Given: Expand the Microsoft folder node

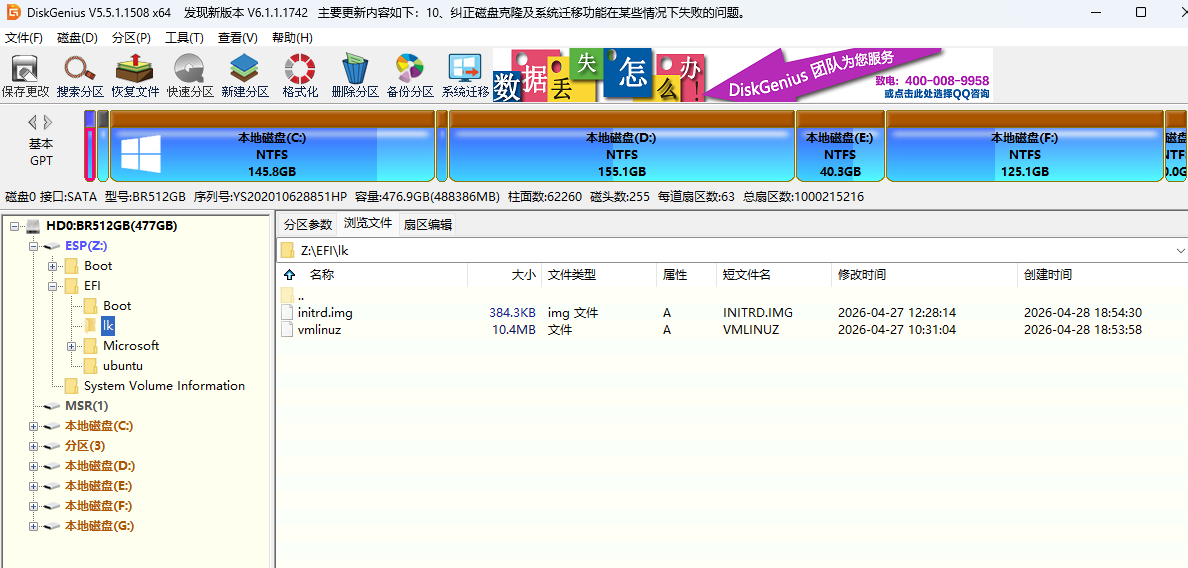Looking at the screenshot, I should [x=72, y=346].
